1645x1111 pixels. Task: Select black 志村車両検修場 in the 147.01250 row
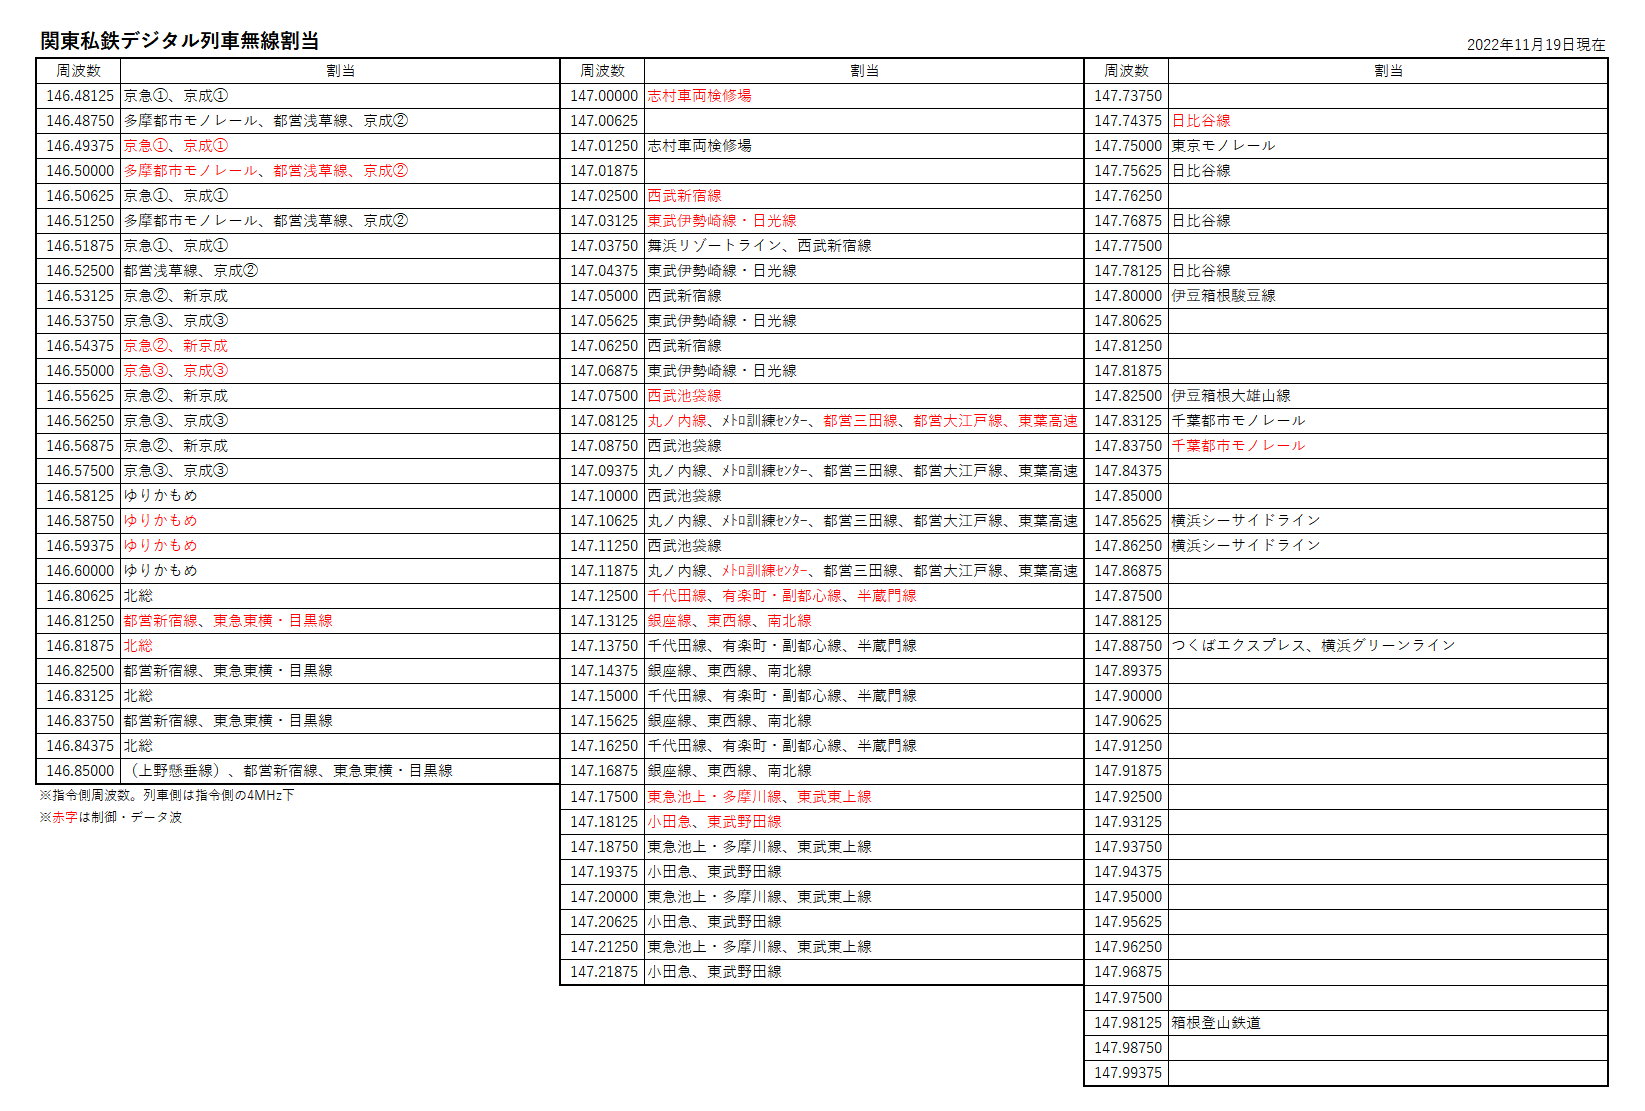pos(700,146)
